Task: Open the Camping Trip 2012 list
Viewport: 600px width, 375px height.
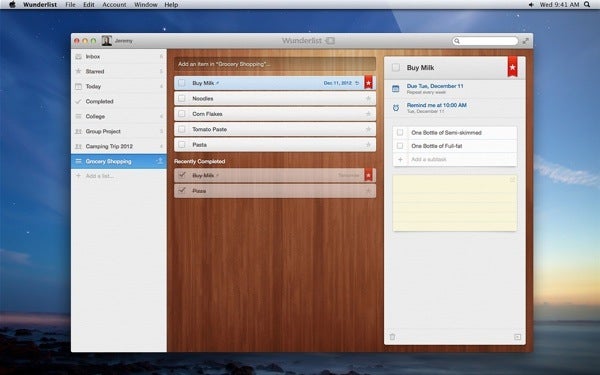Action: point(119,146)
